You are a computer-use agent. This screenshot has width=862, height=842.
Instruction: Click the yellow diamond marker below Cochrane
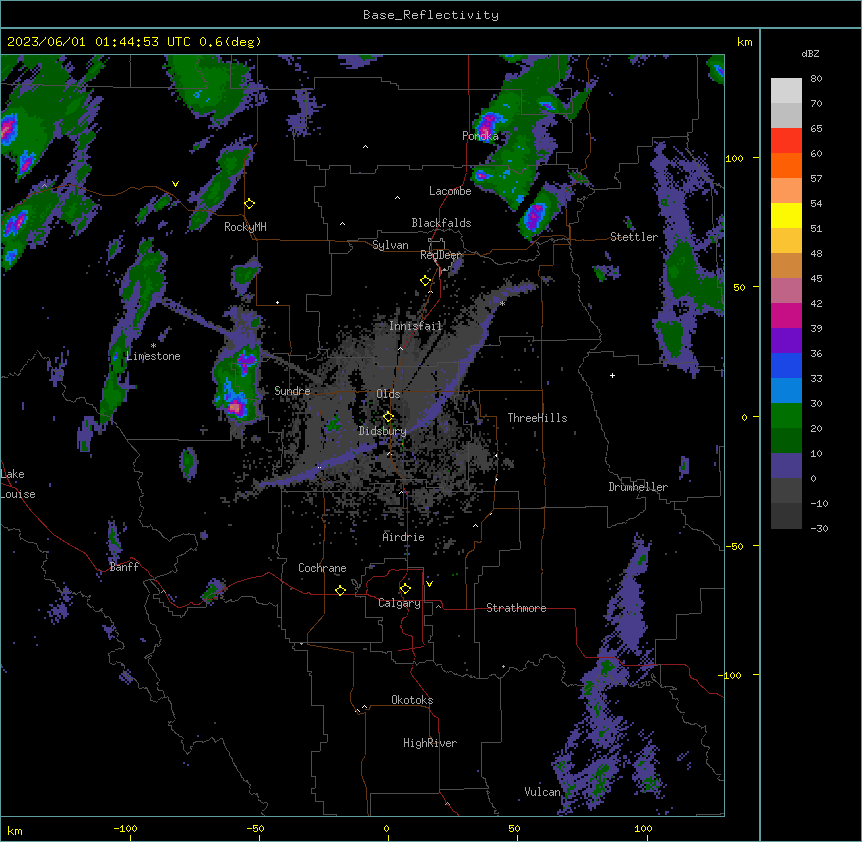click(341, 590)
